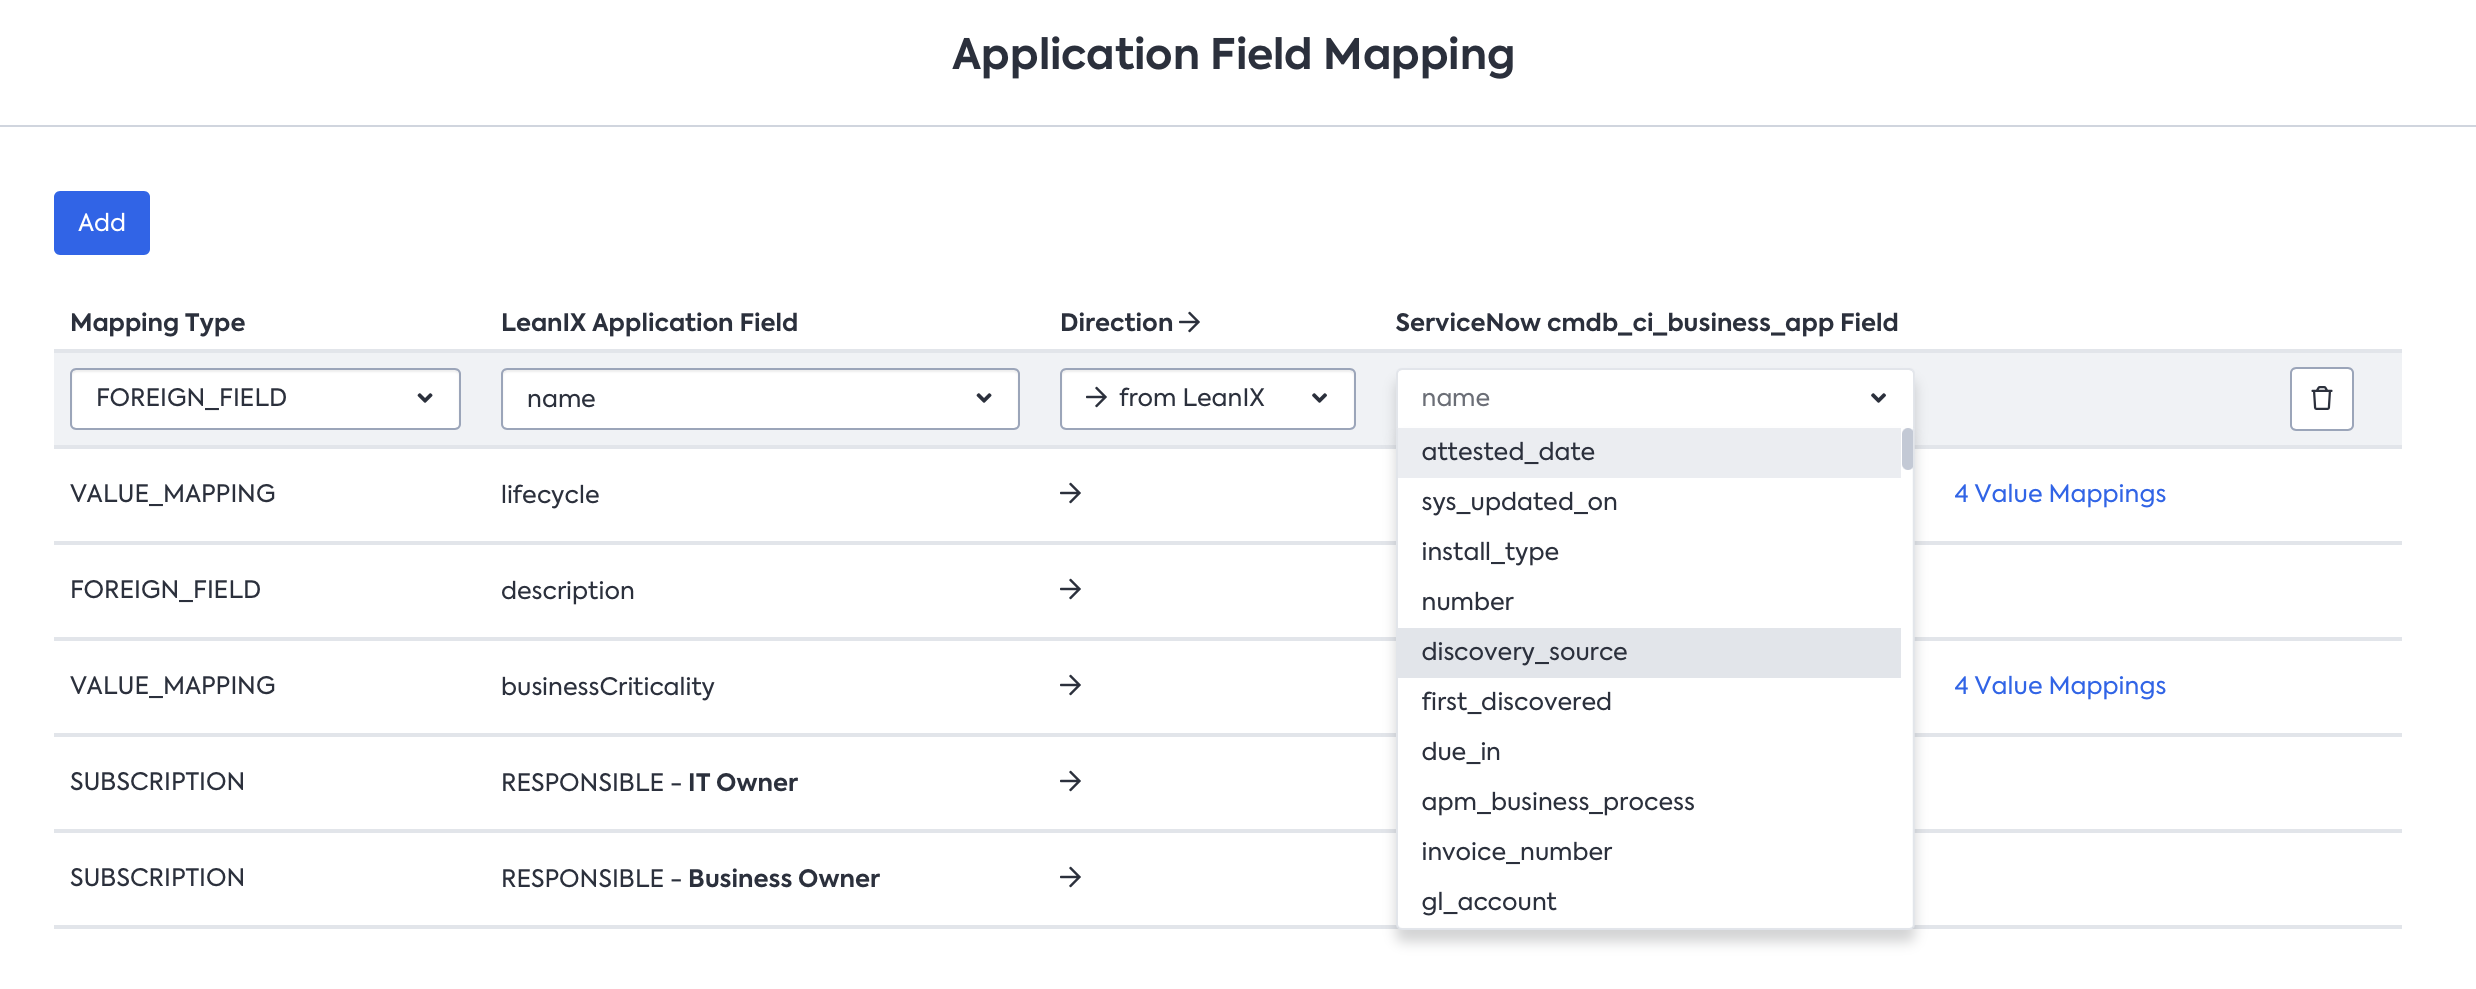Delete the name mapping row via trash icon

tap(2321, 398)
